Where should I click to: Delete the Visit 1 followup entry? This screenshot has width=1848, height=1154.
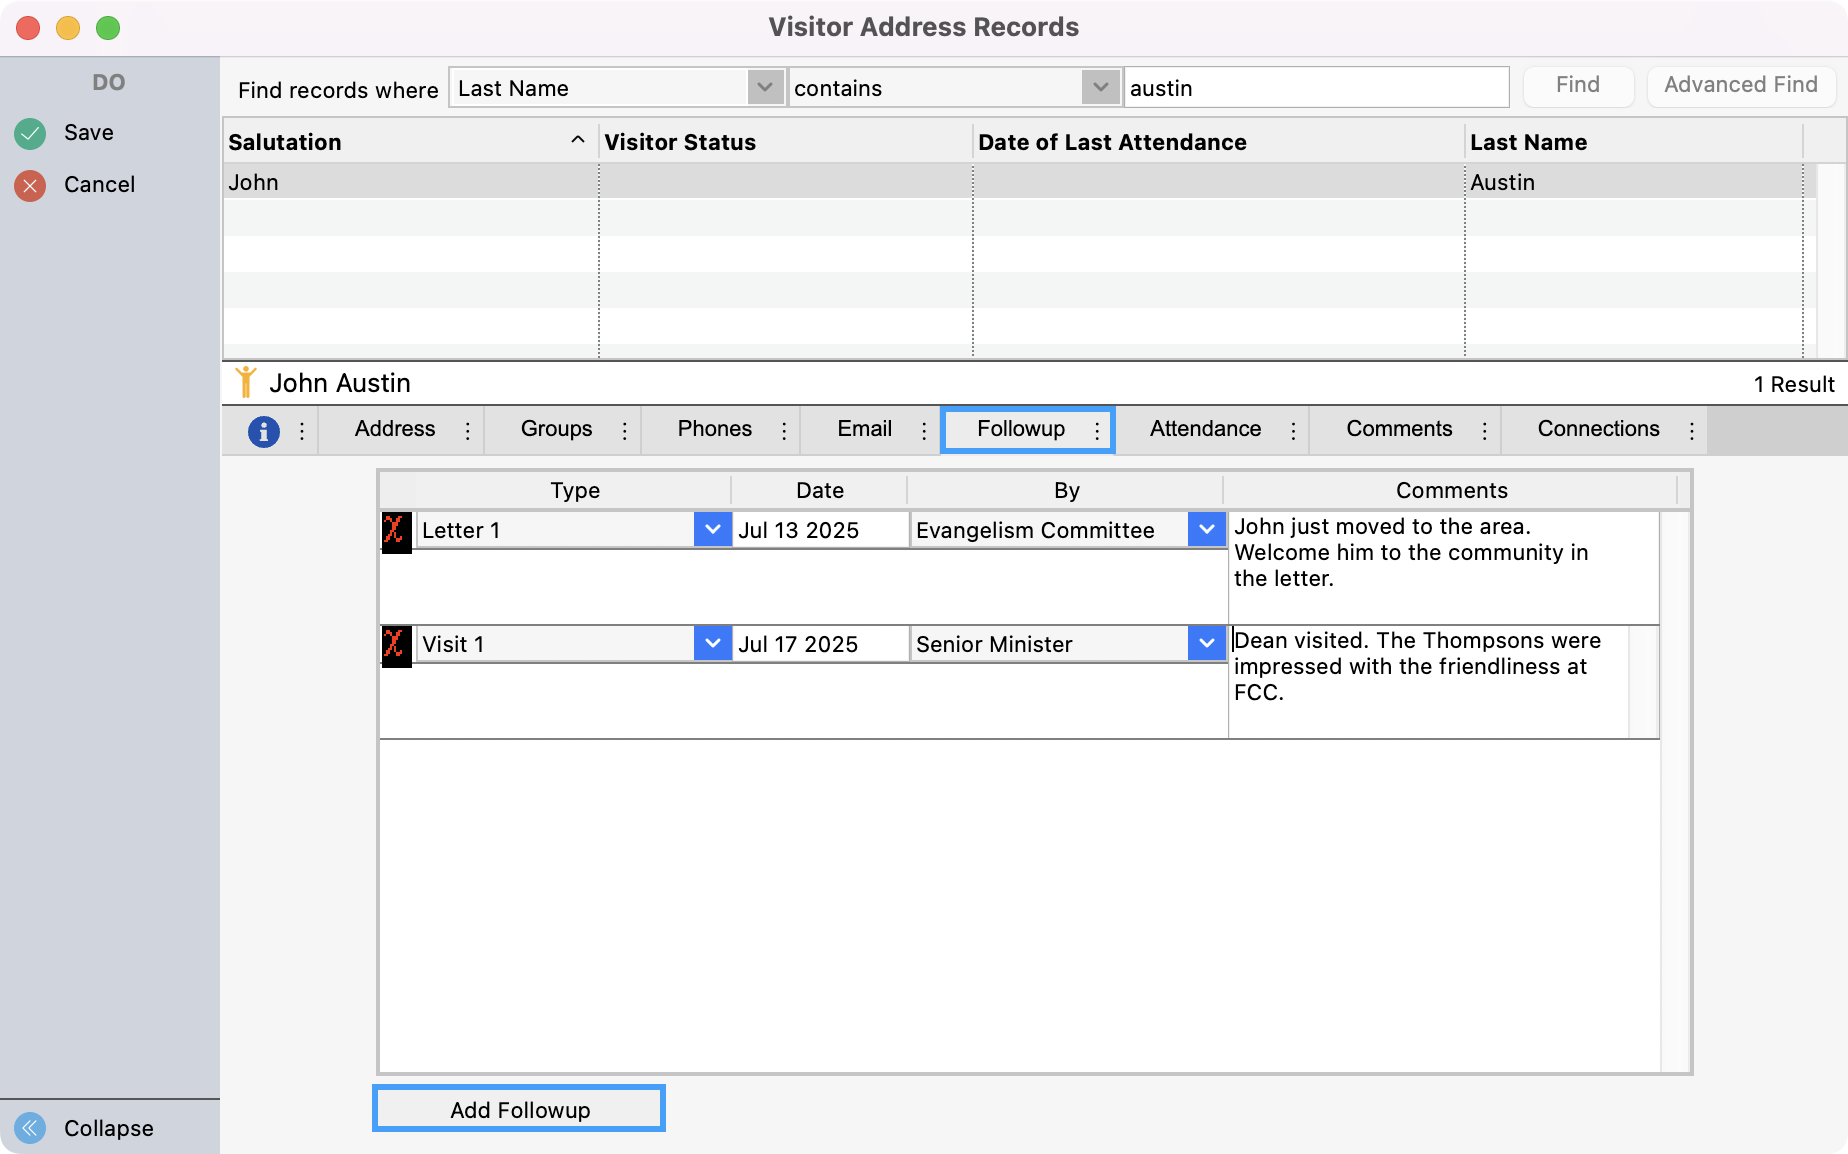[x=395, y=644]
